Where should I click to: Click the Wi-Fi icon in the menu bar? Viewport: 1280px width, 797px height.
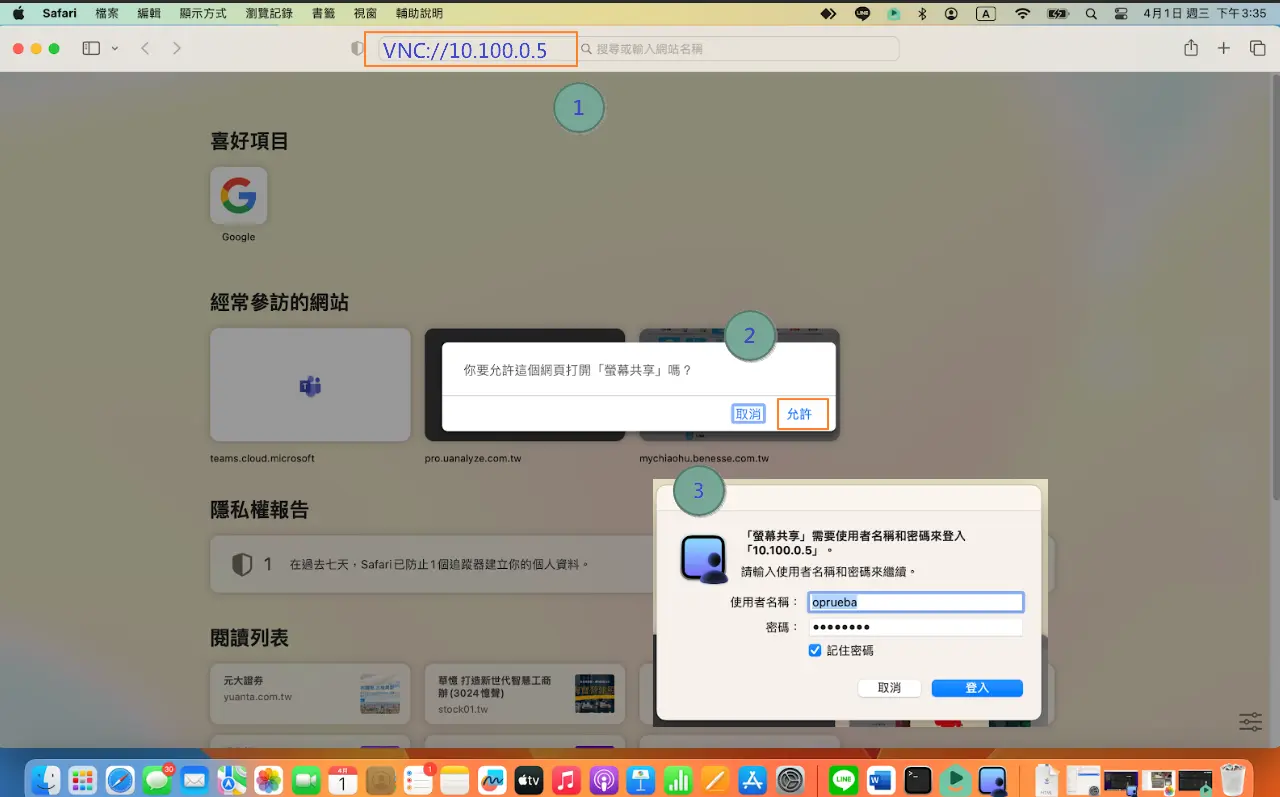[x=1022, y=13]
